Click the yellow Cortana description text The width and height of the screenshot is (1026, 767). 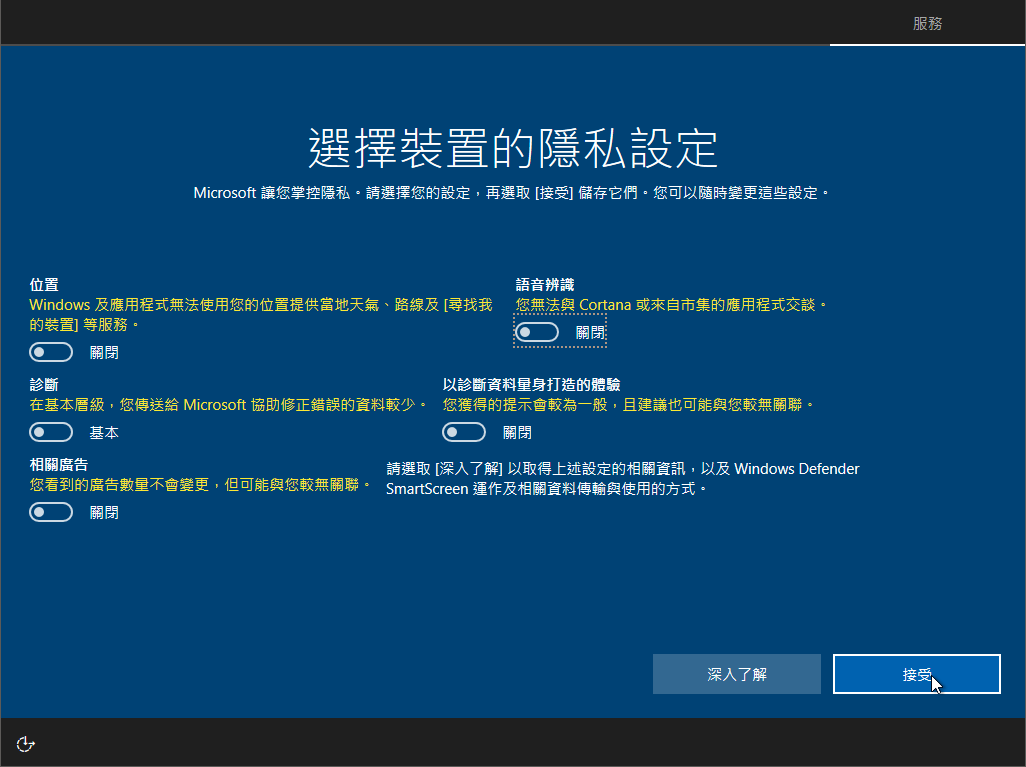pyautogui.click(x=671, y=304)
